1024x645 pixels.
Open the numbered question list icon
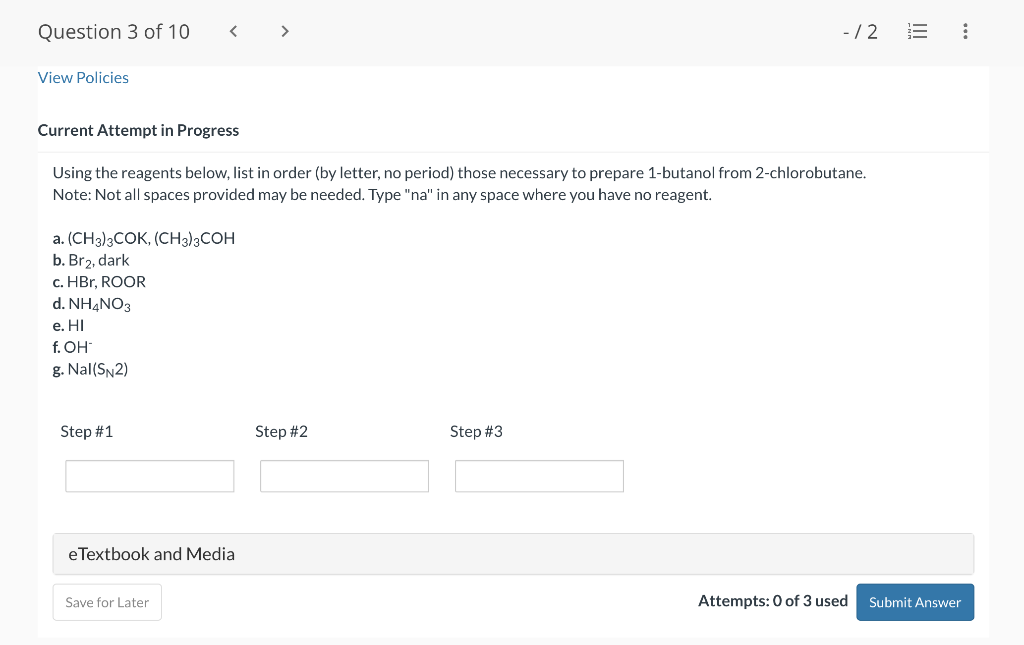coord(917,31)
